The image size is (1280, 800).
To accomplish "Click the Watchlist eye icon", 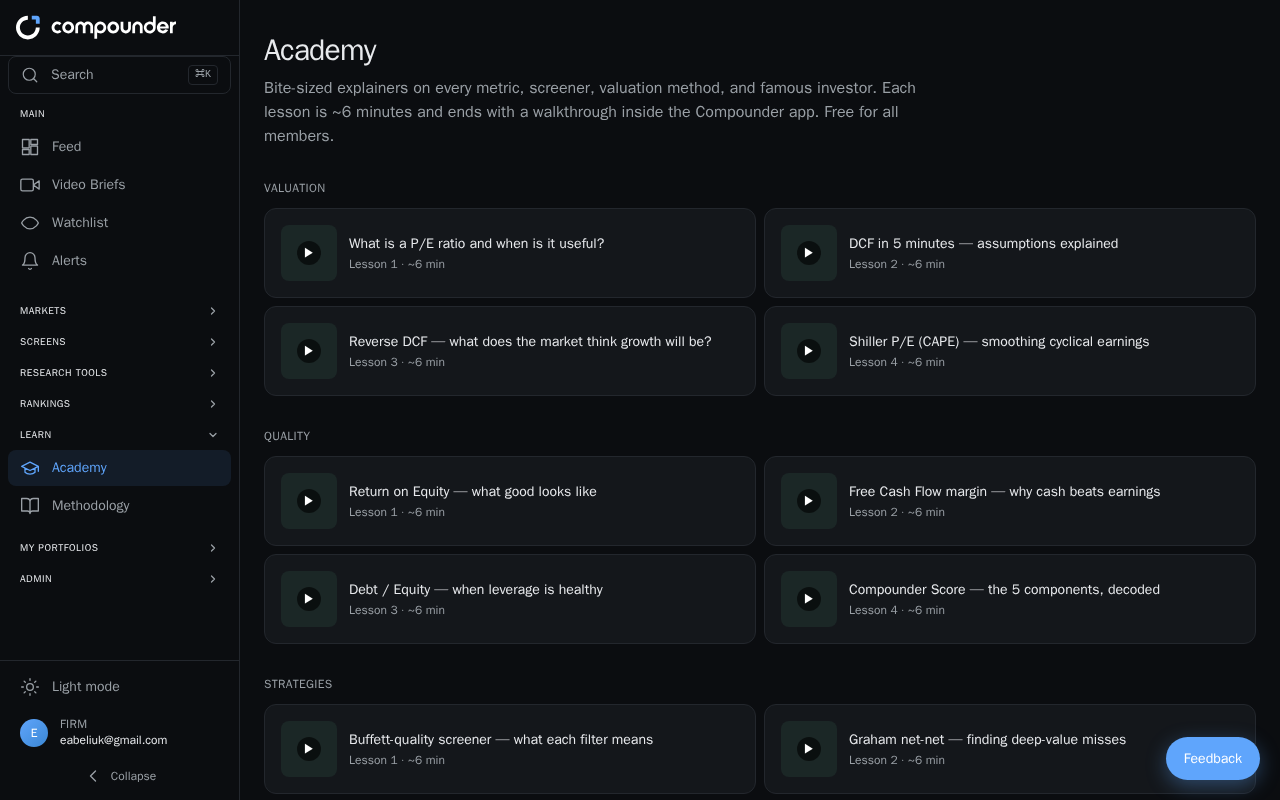I will click(30, 223).
